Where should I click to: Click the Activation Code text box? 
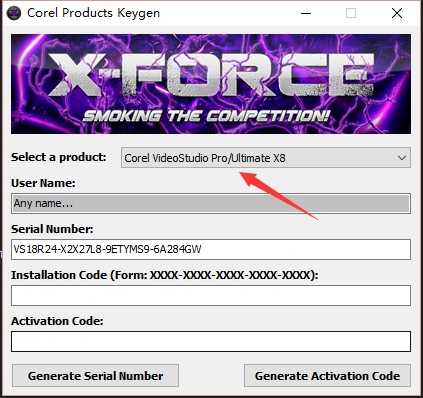coord(211,341)
